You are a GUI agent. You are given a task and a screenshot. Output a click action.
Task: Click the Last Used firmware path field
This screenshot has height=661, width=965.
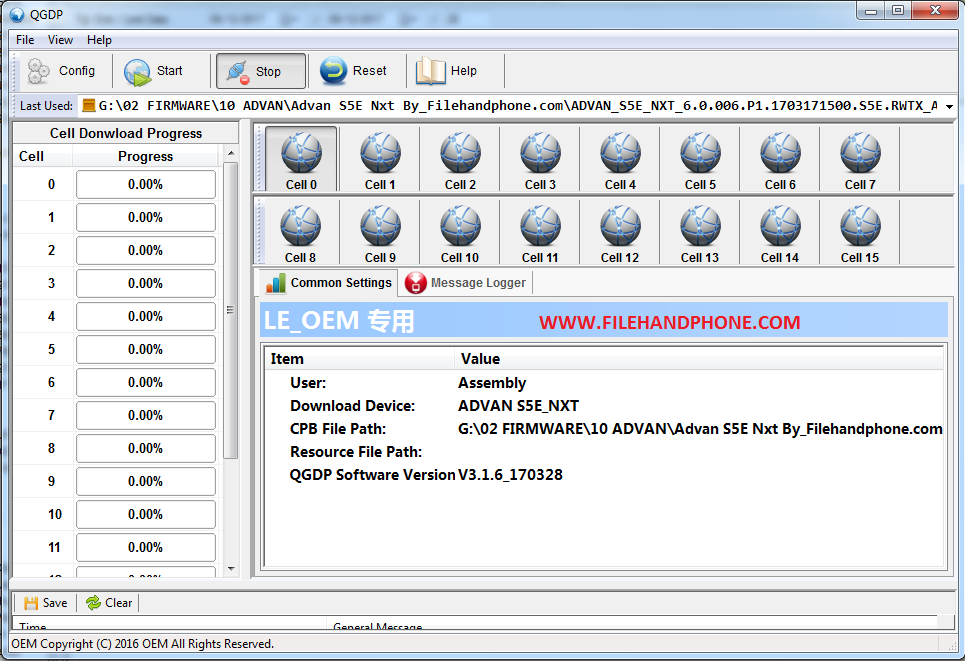click(x=510, y=106)
